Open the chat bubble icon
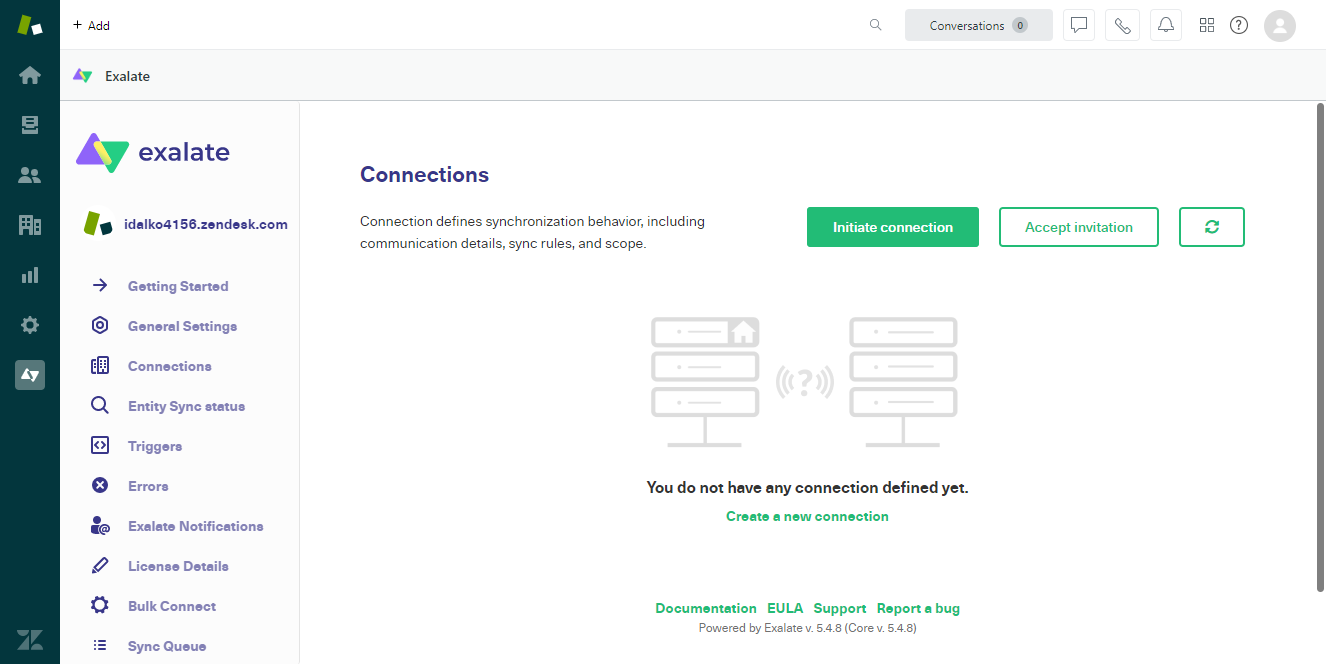 1078,25
